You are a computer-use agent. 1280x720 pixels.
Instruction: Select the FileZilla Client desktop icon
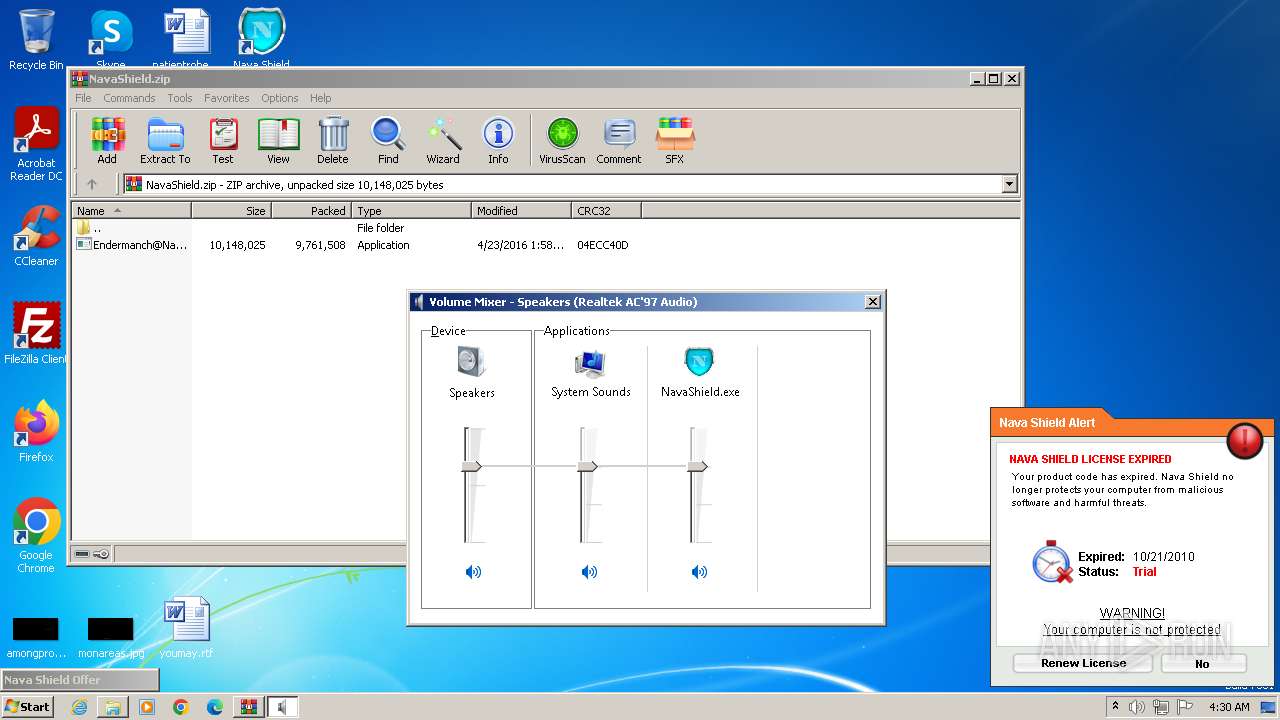(36, 333)
